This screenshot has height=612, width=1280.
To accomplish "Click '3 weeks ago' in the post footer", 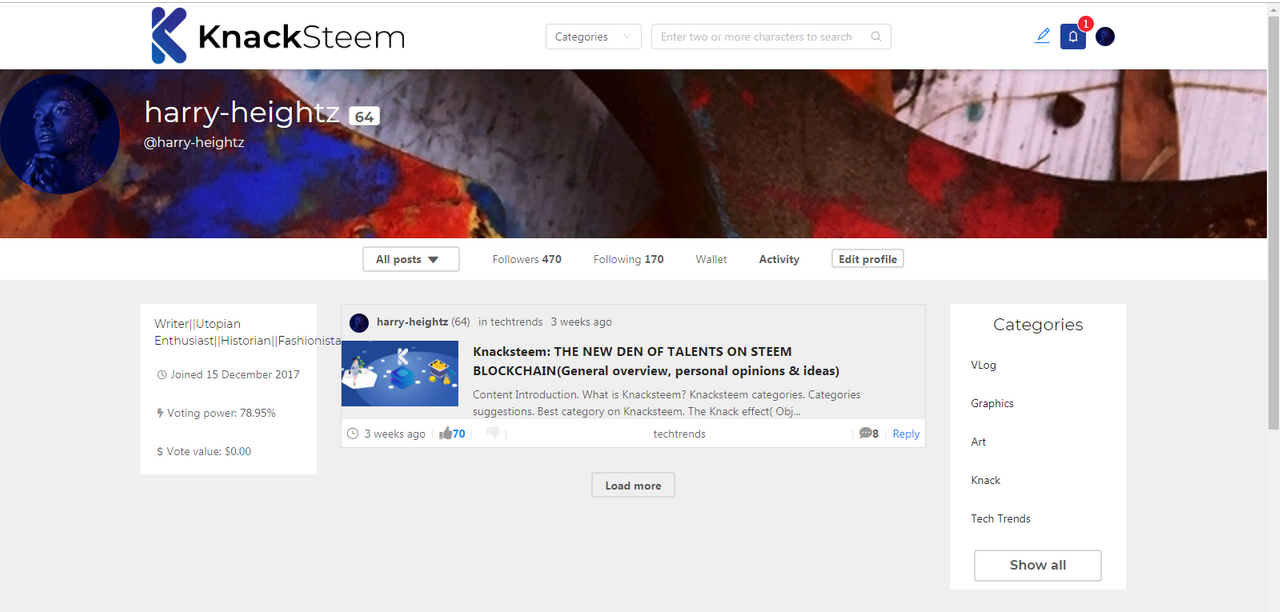I will point(395,434).
